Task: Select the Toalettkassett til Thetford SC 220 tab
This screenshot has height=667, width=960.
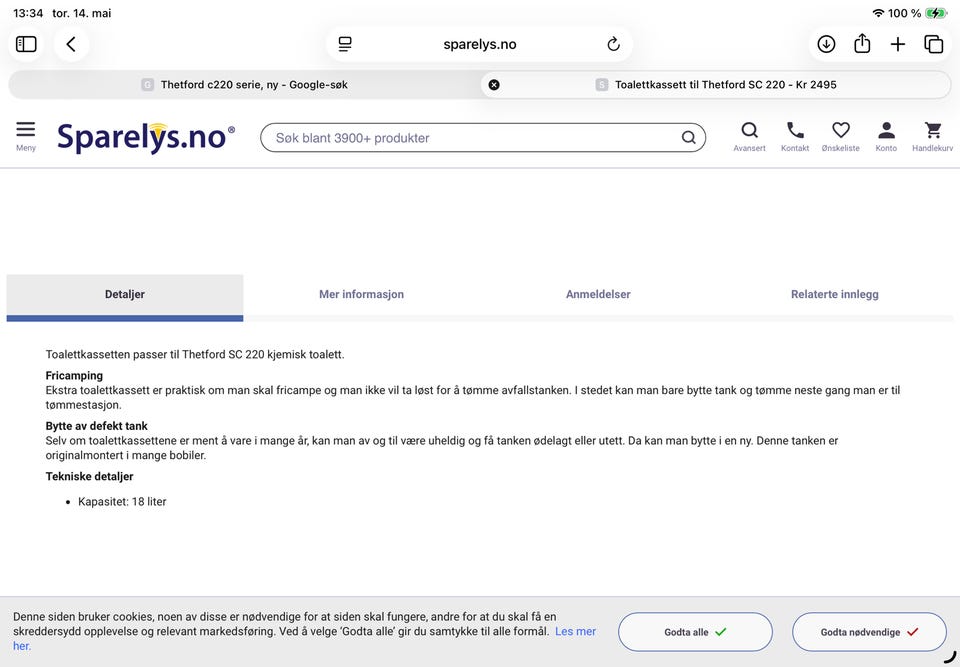Action: pos(716,85)
